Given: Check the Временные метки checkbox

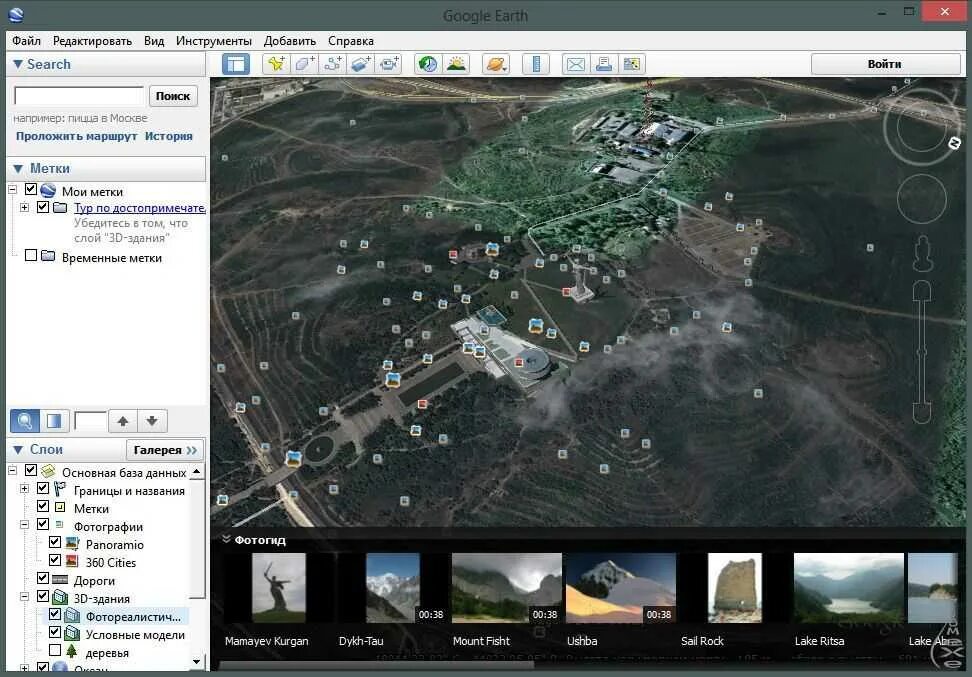Looking at the screenshot, I should pos(31,255).
